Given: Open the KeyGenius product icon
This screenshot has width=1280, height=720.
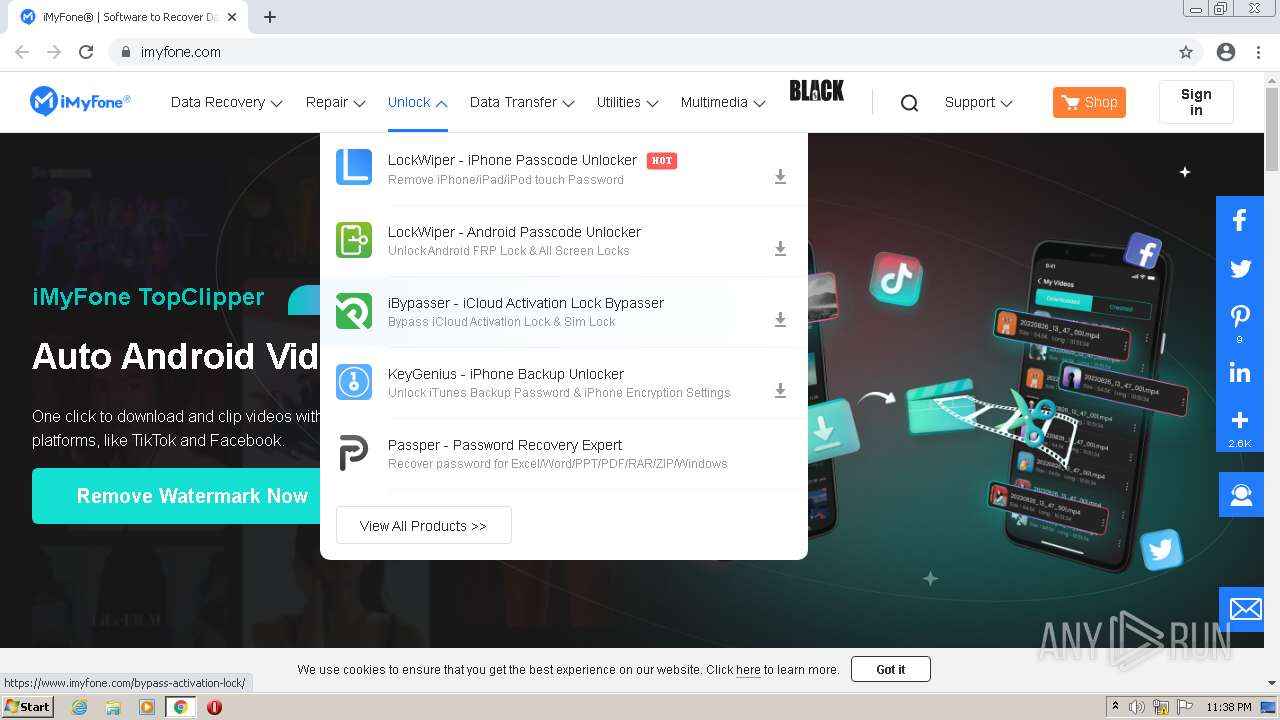Looking at the screenshot, I should coord(354,382).
